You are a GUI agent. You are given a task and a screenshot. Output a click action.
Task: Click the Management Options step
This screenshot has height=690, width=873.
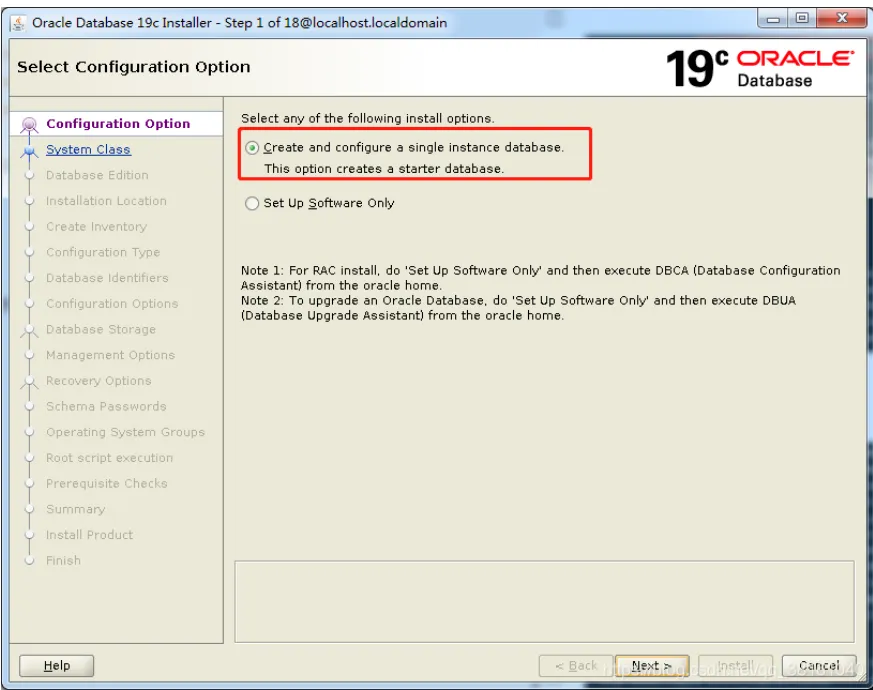(110, 355)
